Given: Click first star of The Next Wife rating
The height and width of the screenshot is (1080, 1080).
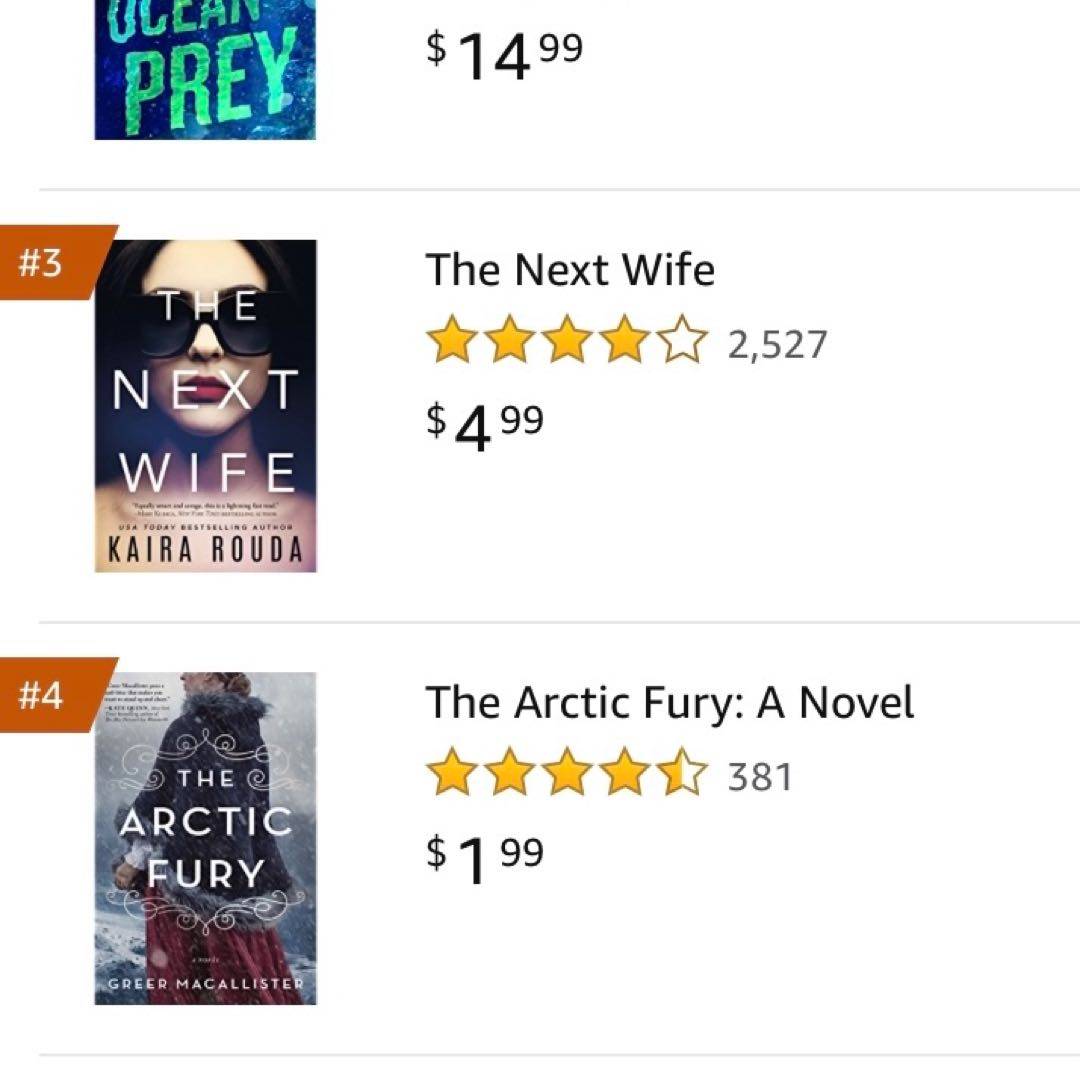Looking at the screenshot, I should 452,343.
